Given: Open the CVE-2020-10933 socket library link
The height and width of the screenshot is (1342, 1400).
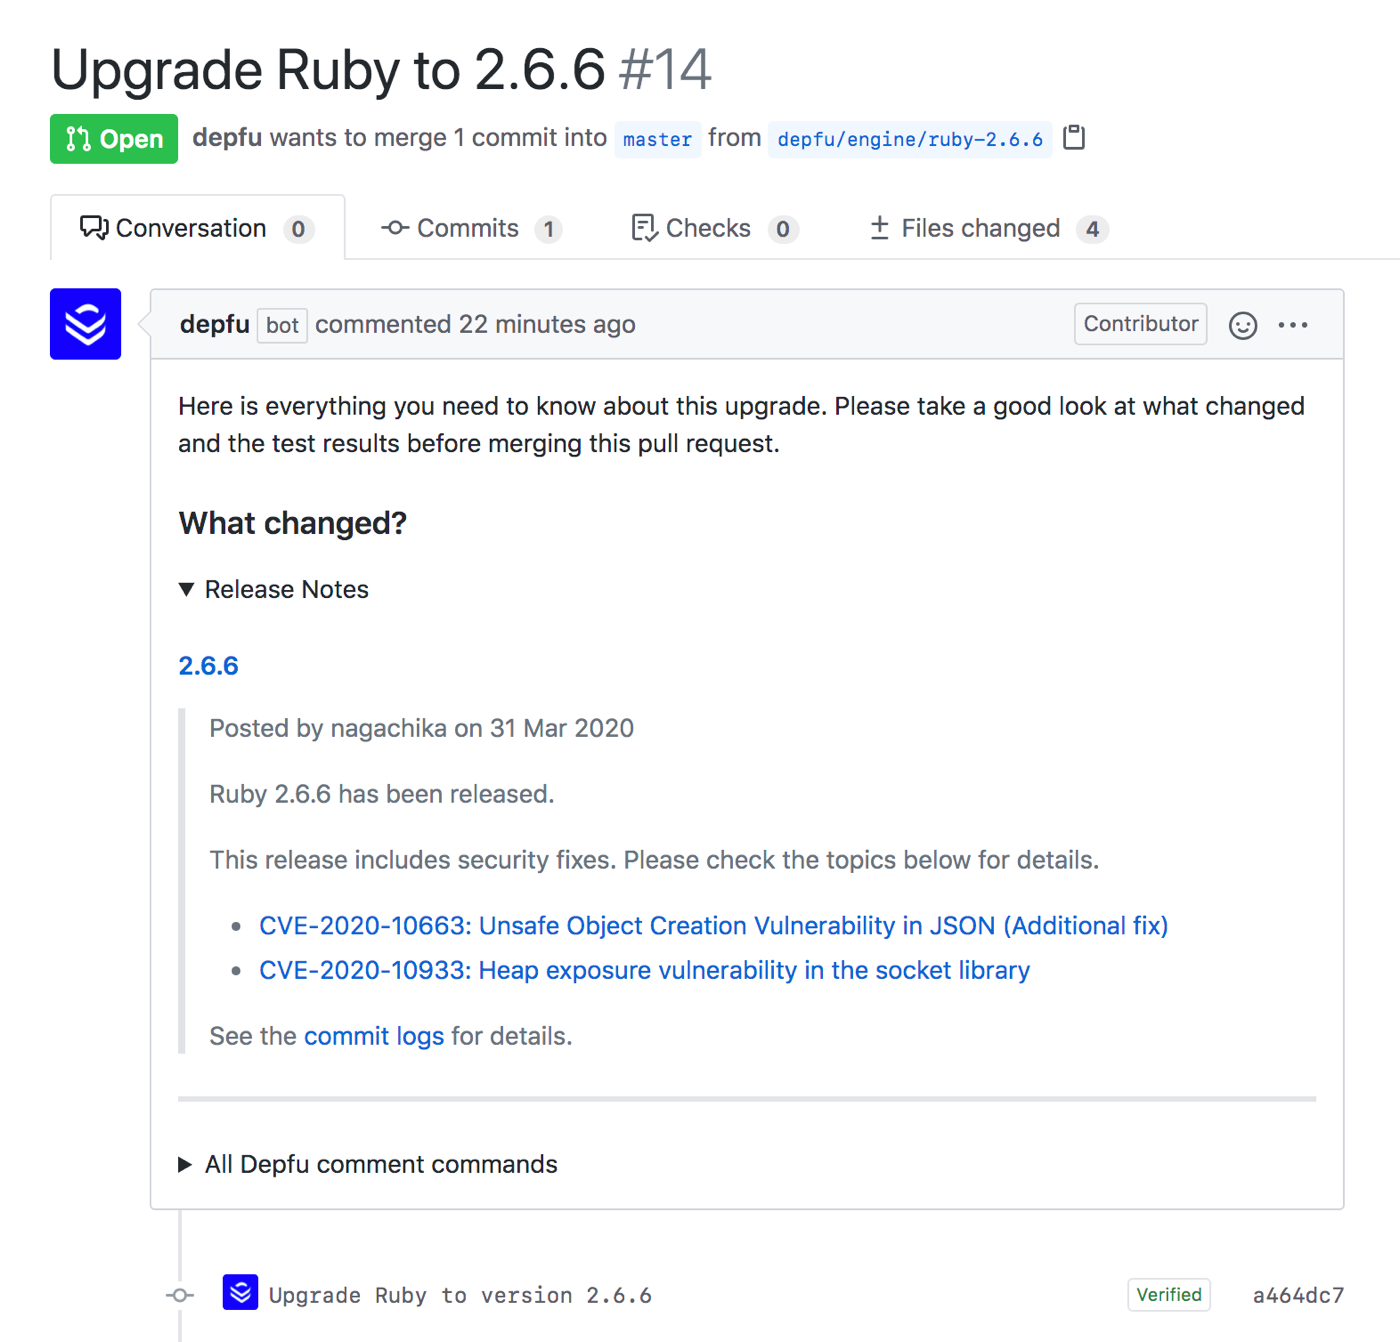Looking at the screenshot, I should point(644,970).
